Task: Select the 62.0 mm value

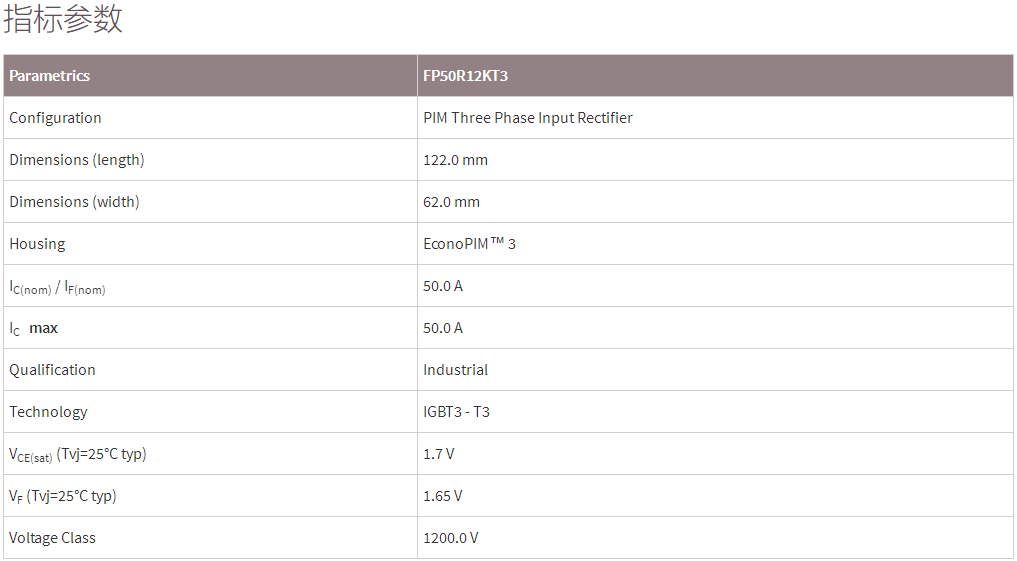Action: pyautogui.click(x=452, y=202)
